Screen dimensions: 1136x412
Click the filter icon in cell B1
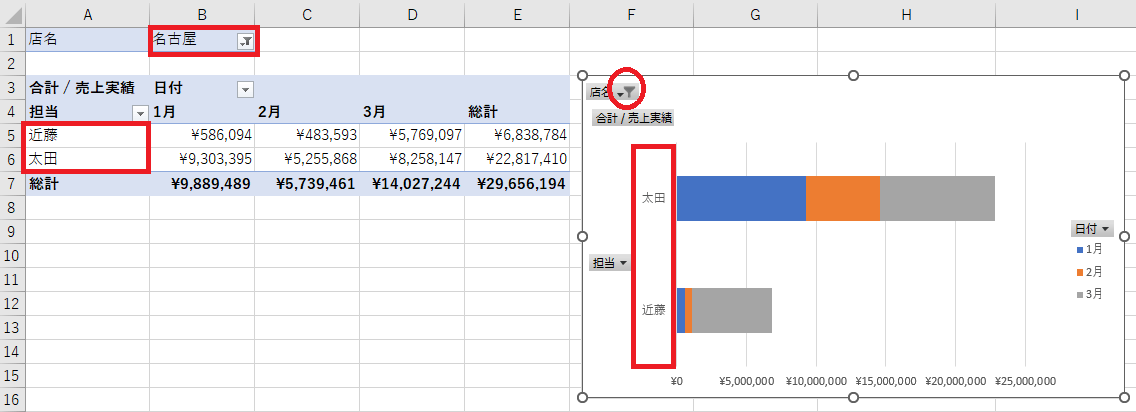[245, 41]
